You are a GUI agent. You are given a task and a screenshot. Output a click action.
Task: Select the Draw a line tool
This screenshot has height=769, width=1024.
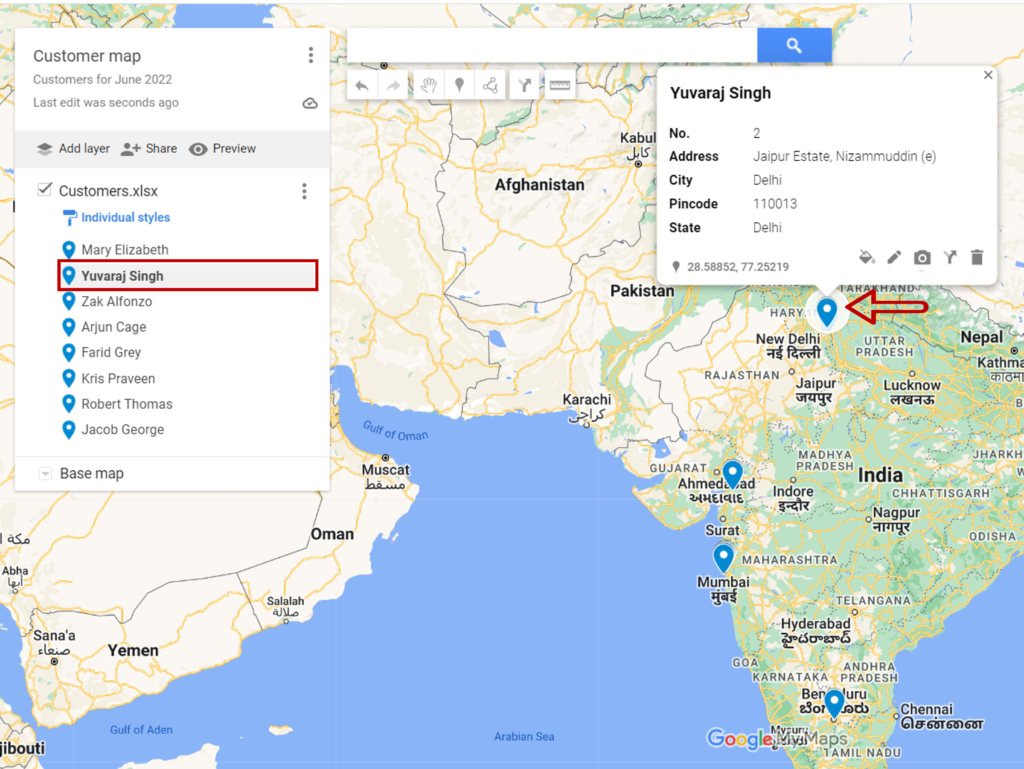[x=489, y=84]
